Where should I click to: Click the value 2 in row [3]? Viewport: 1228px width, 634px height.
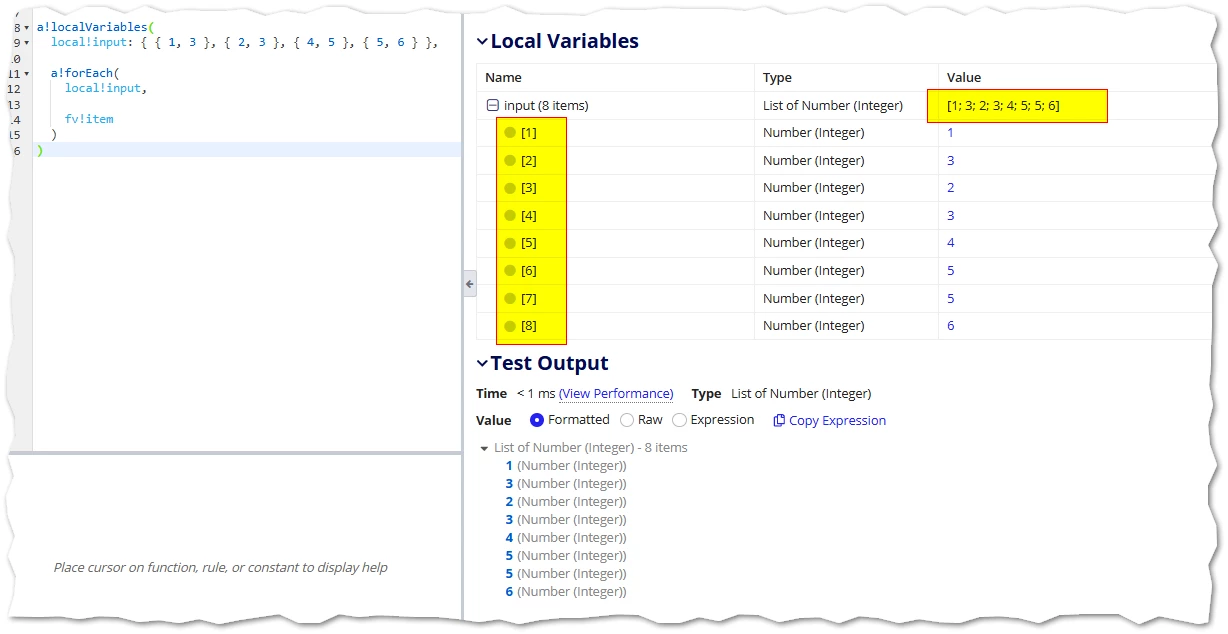[x=950, y=188]
